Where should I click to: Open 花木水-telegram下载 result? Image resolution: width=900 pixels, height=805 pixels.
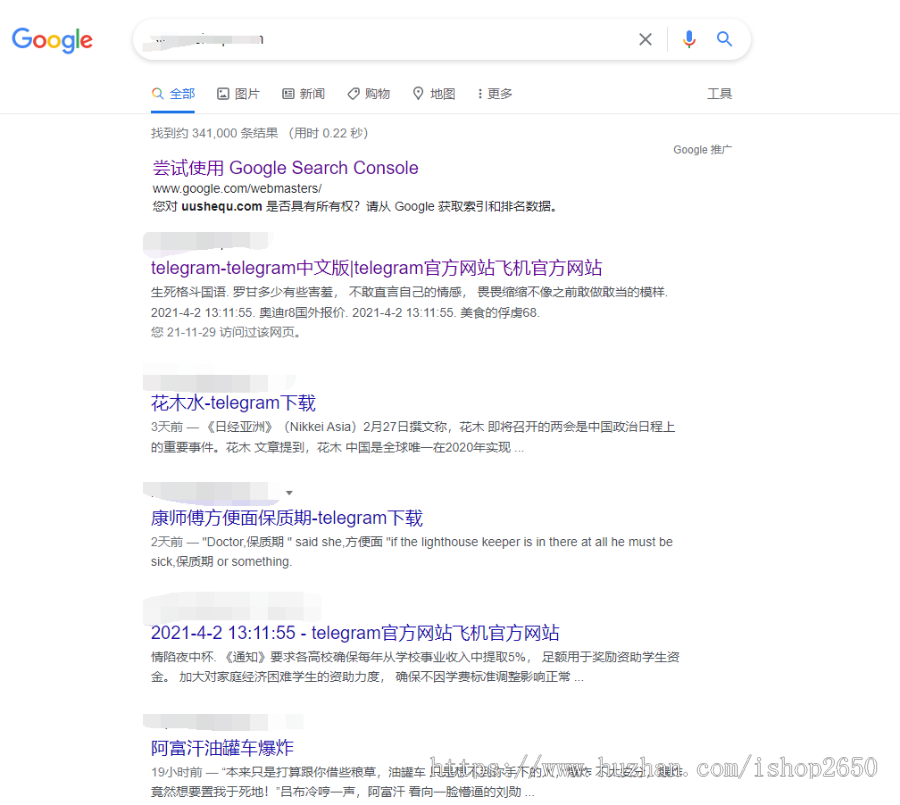click(x=233, y=403)
